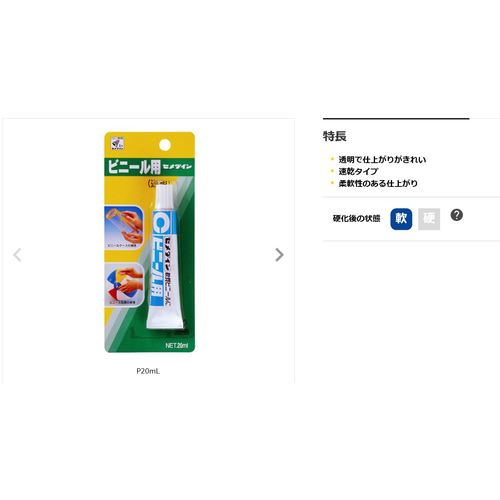Click the white hang hole on package
This screenshot has width=500, height=500.
(x=165, y=145)
